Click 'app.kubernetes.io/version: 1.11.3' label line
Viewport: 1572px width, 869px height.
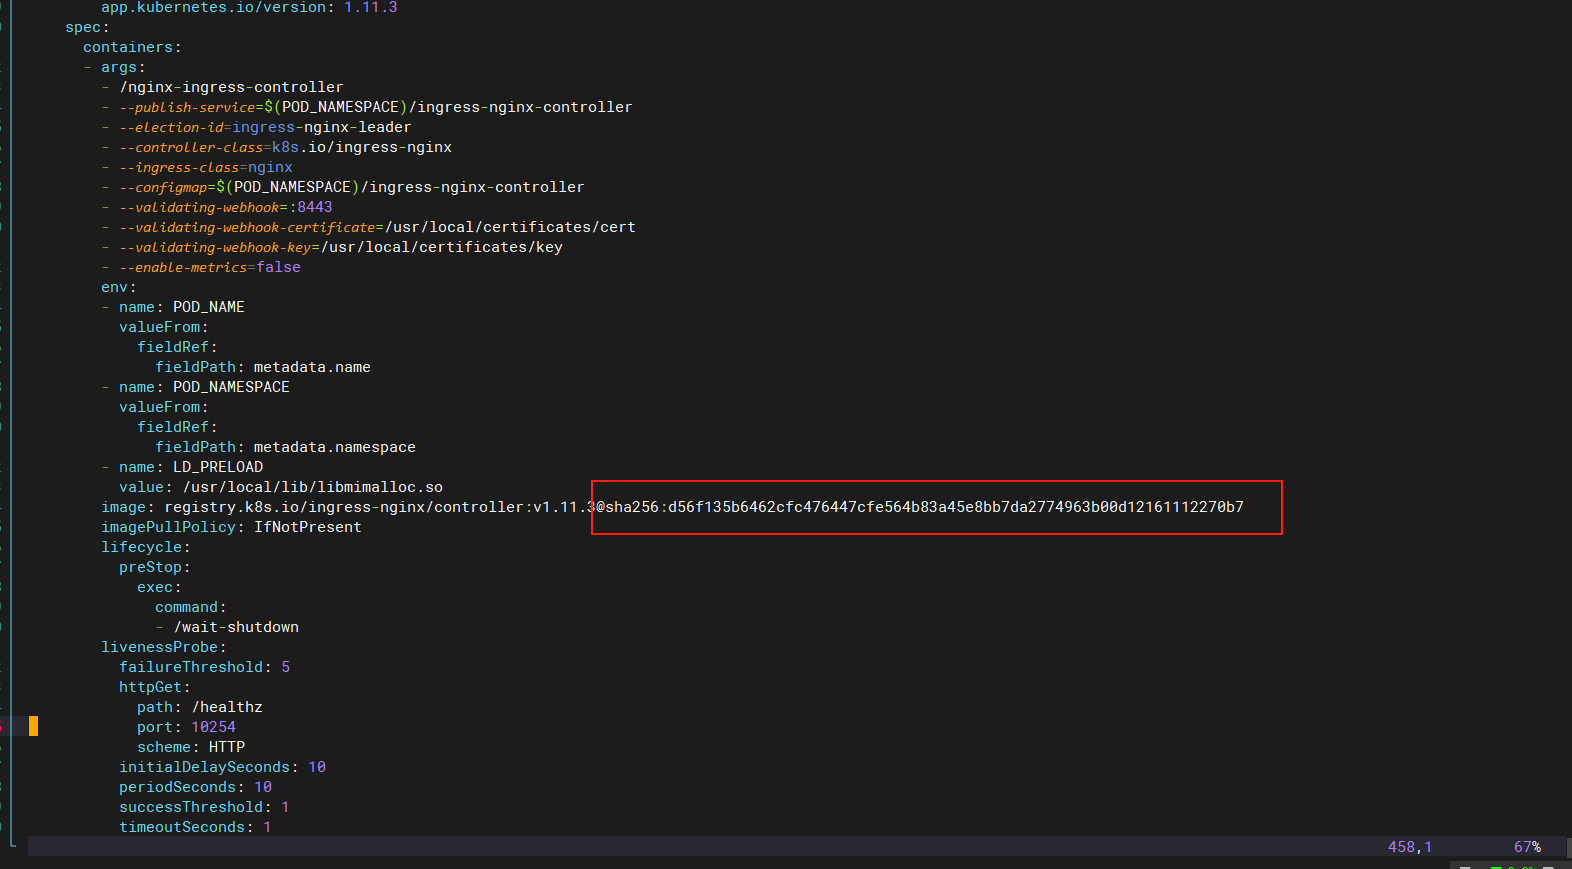pos(249,7)
